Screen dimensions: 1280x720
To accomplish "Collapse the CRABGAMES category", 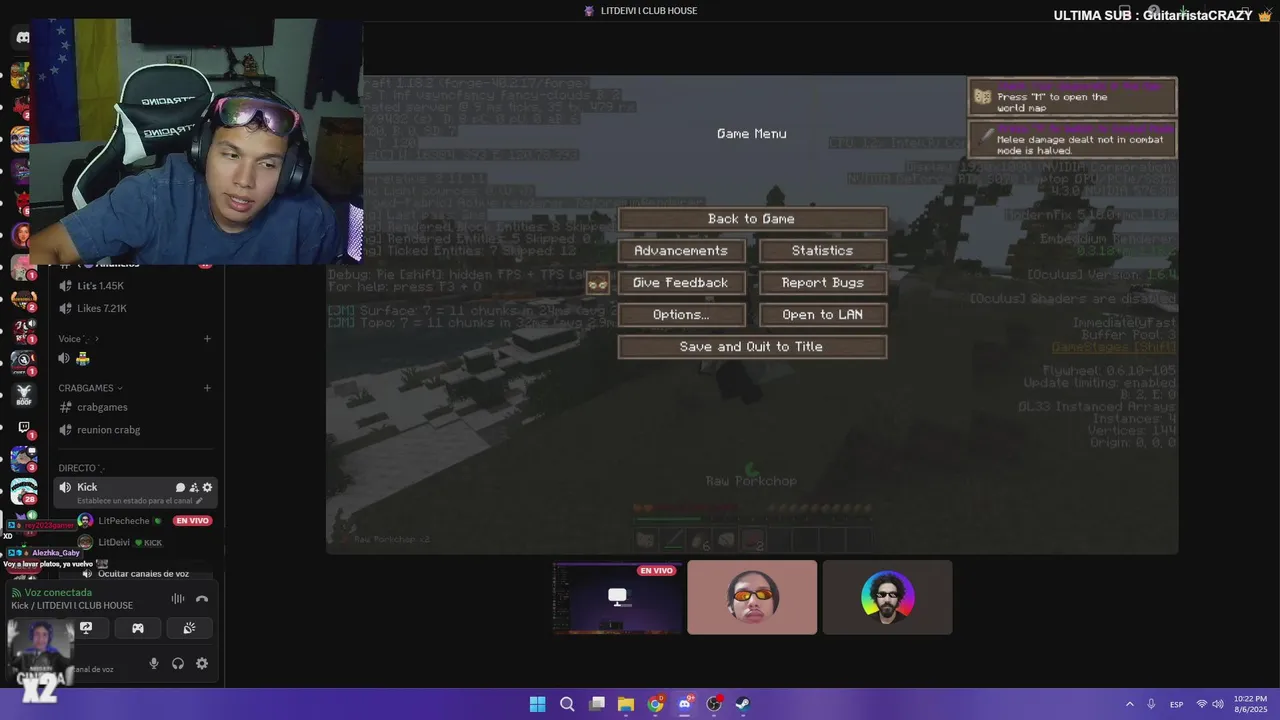I will point(90,388).
